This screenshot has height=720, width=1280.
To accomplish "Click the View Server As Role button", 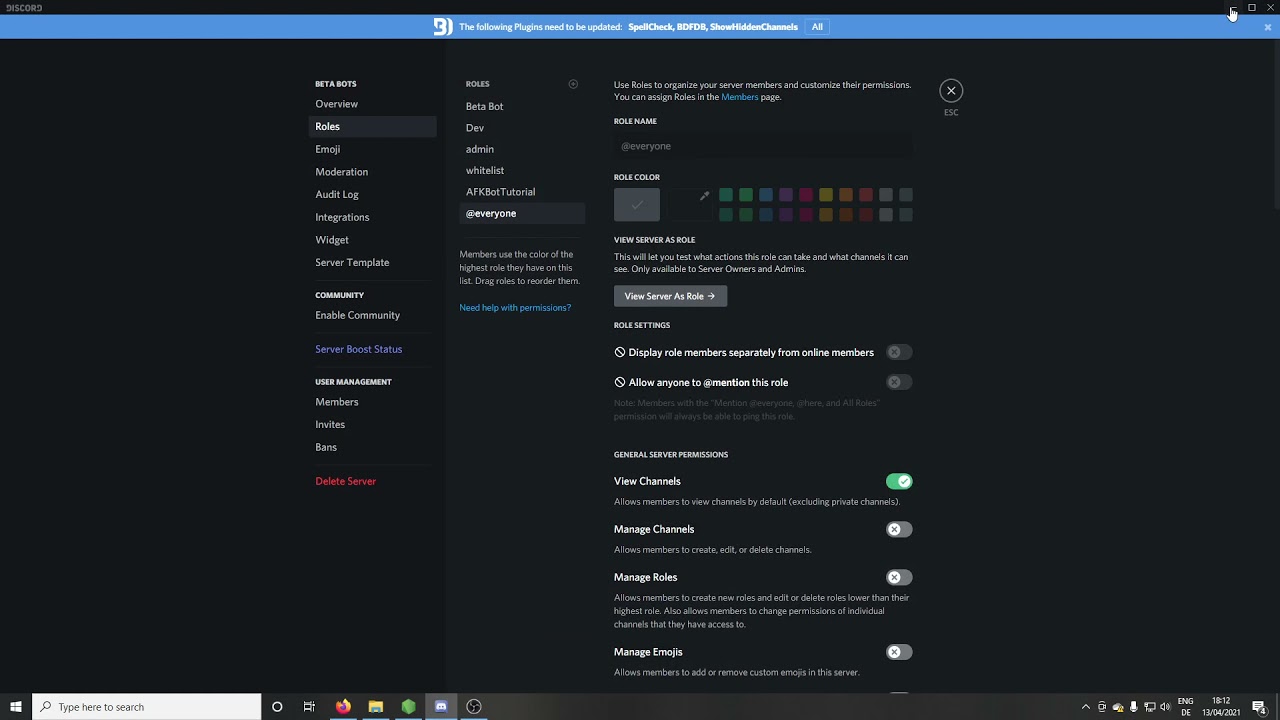I will [x=670, y=296].
